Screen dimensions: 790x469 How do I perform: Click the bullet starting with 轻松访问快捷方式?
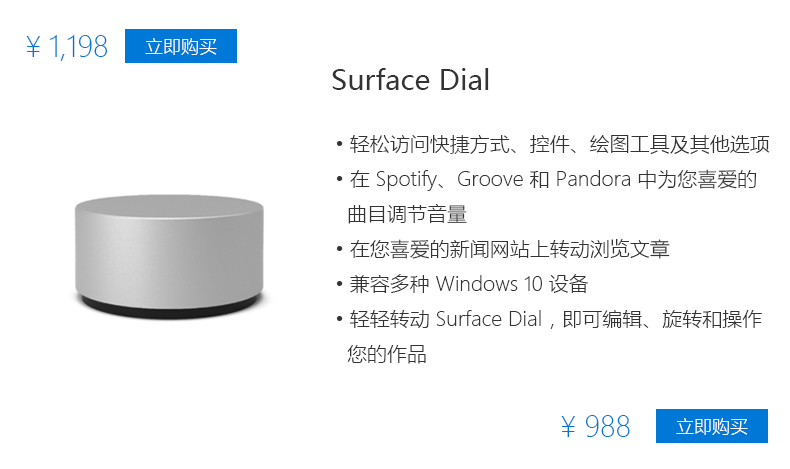coord(559,145)
